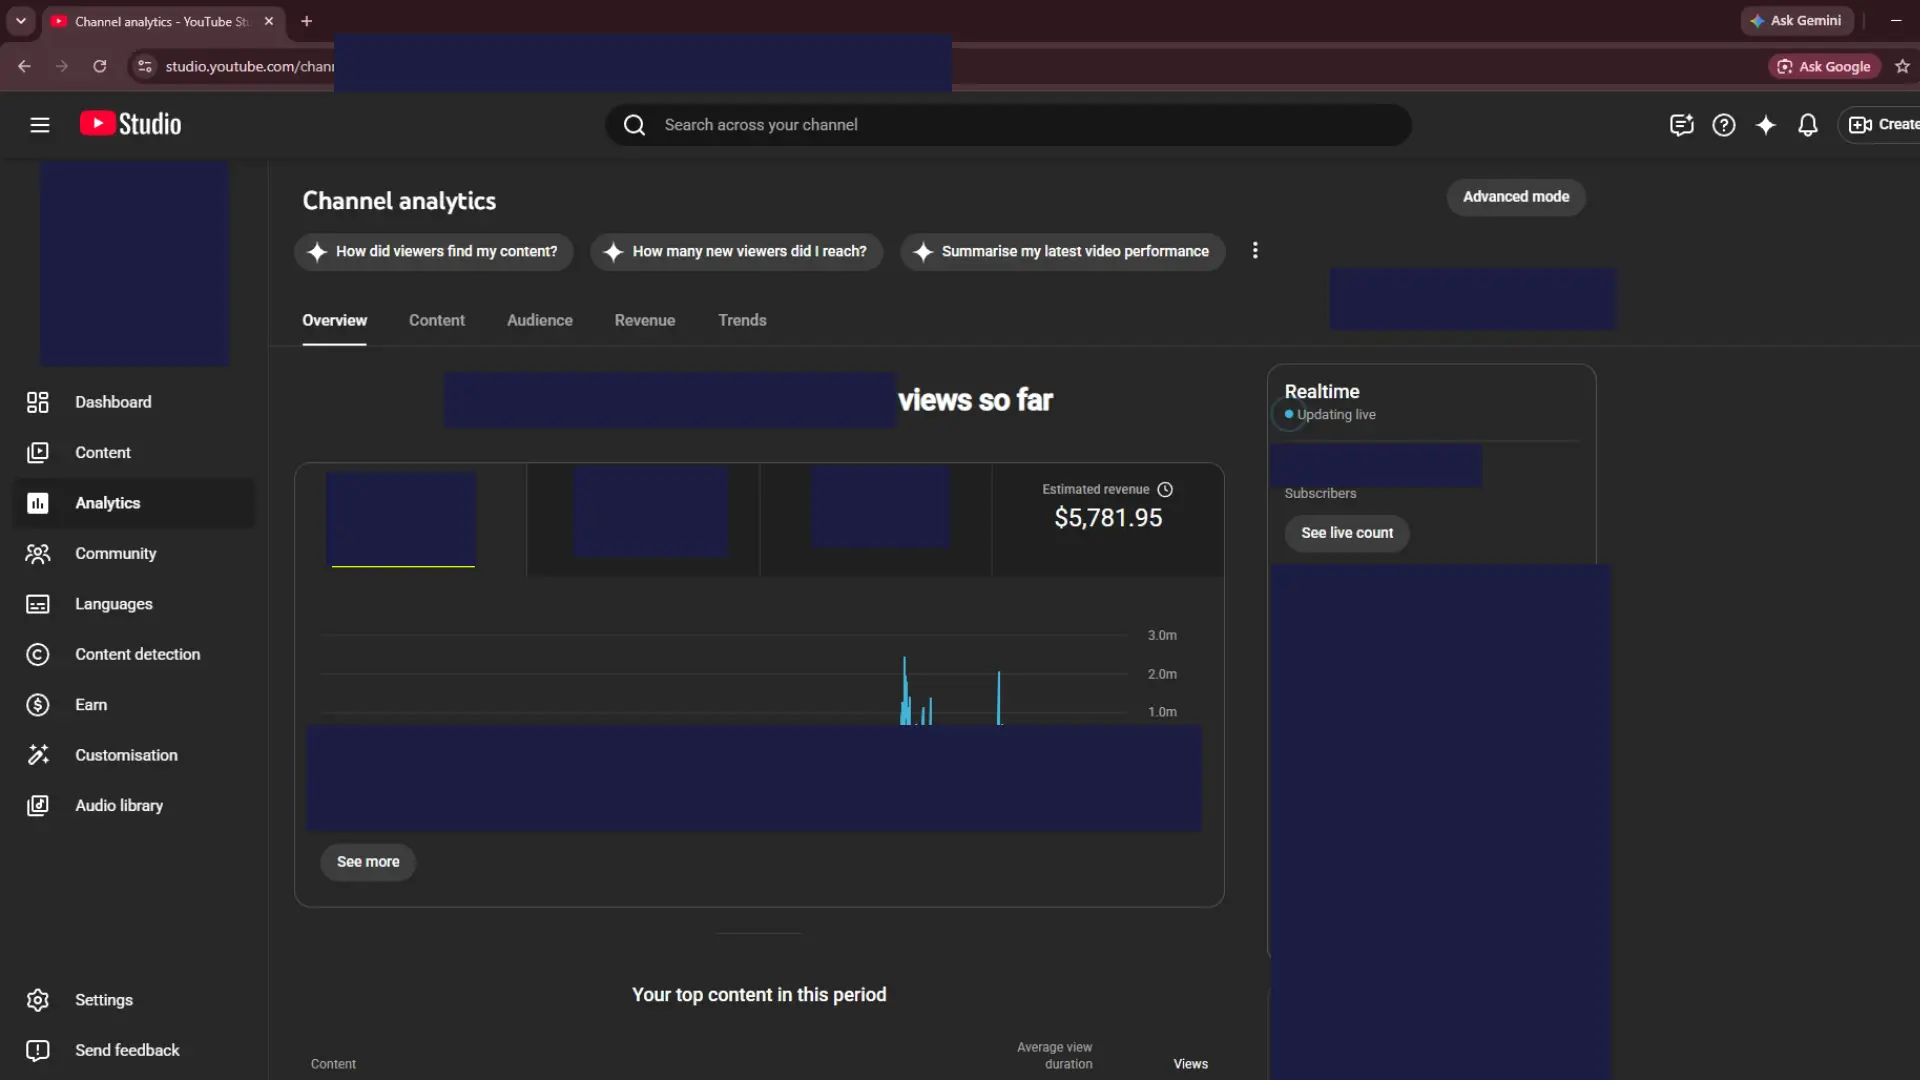Click the Advanced mode button
The height and width of the screenshot is (1080, 1920).
pos(1516,197)
